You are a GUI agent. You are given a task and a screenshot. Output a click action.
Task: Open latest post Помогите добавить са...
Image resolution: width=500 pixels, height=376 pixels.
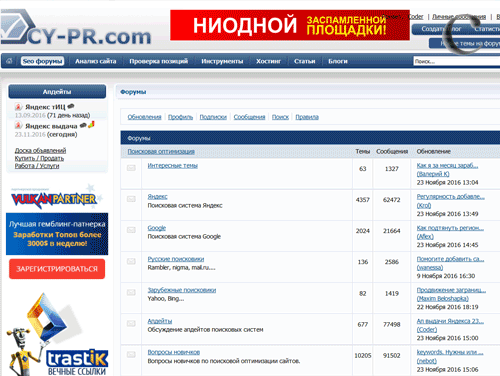(450, 259)
